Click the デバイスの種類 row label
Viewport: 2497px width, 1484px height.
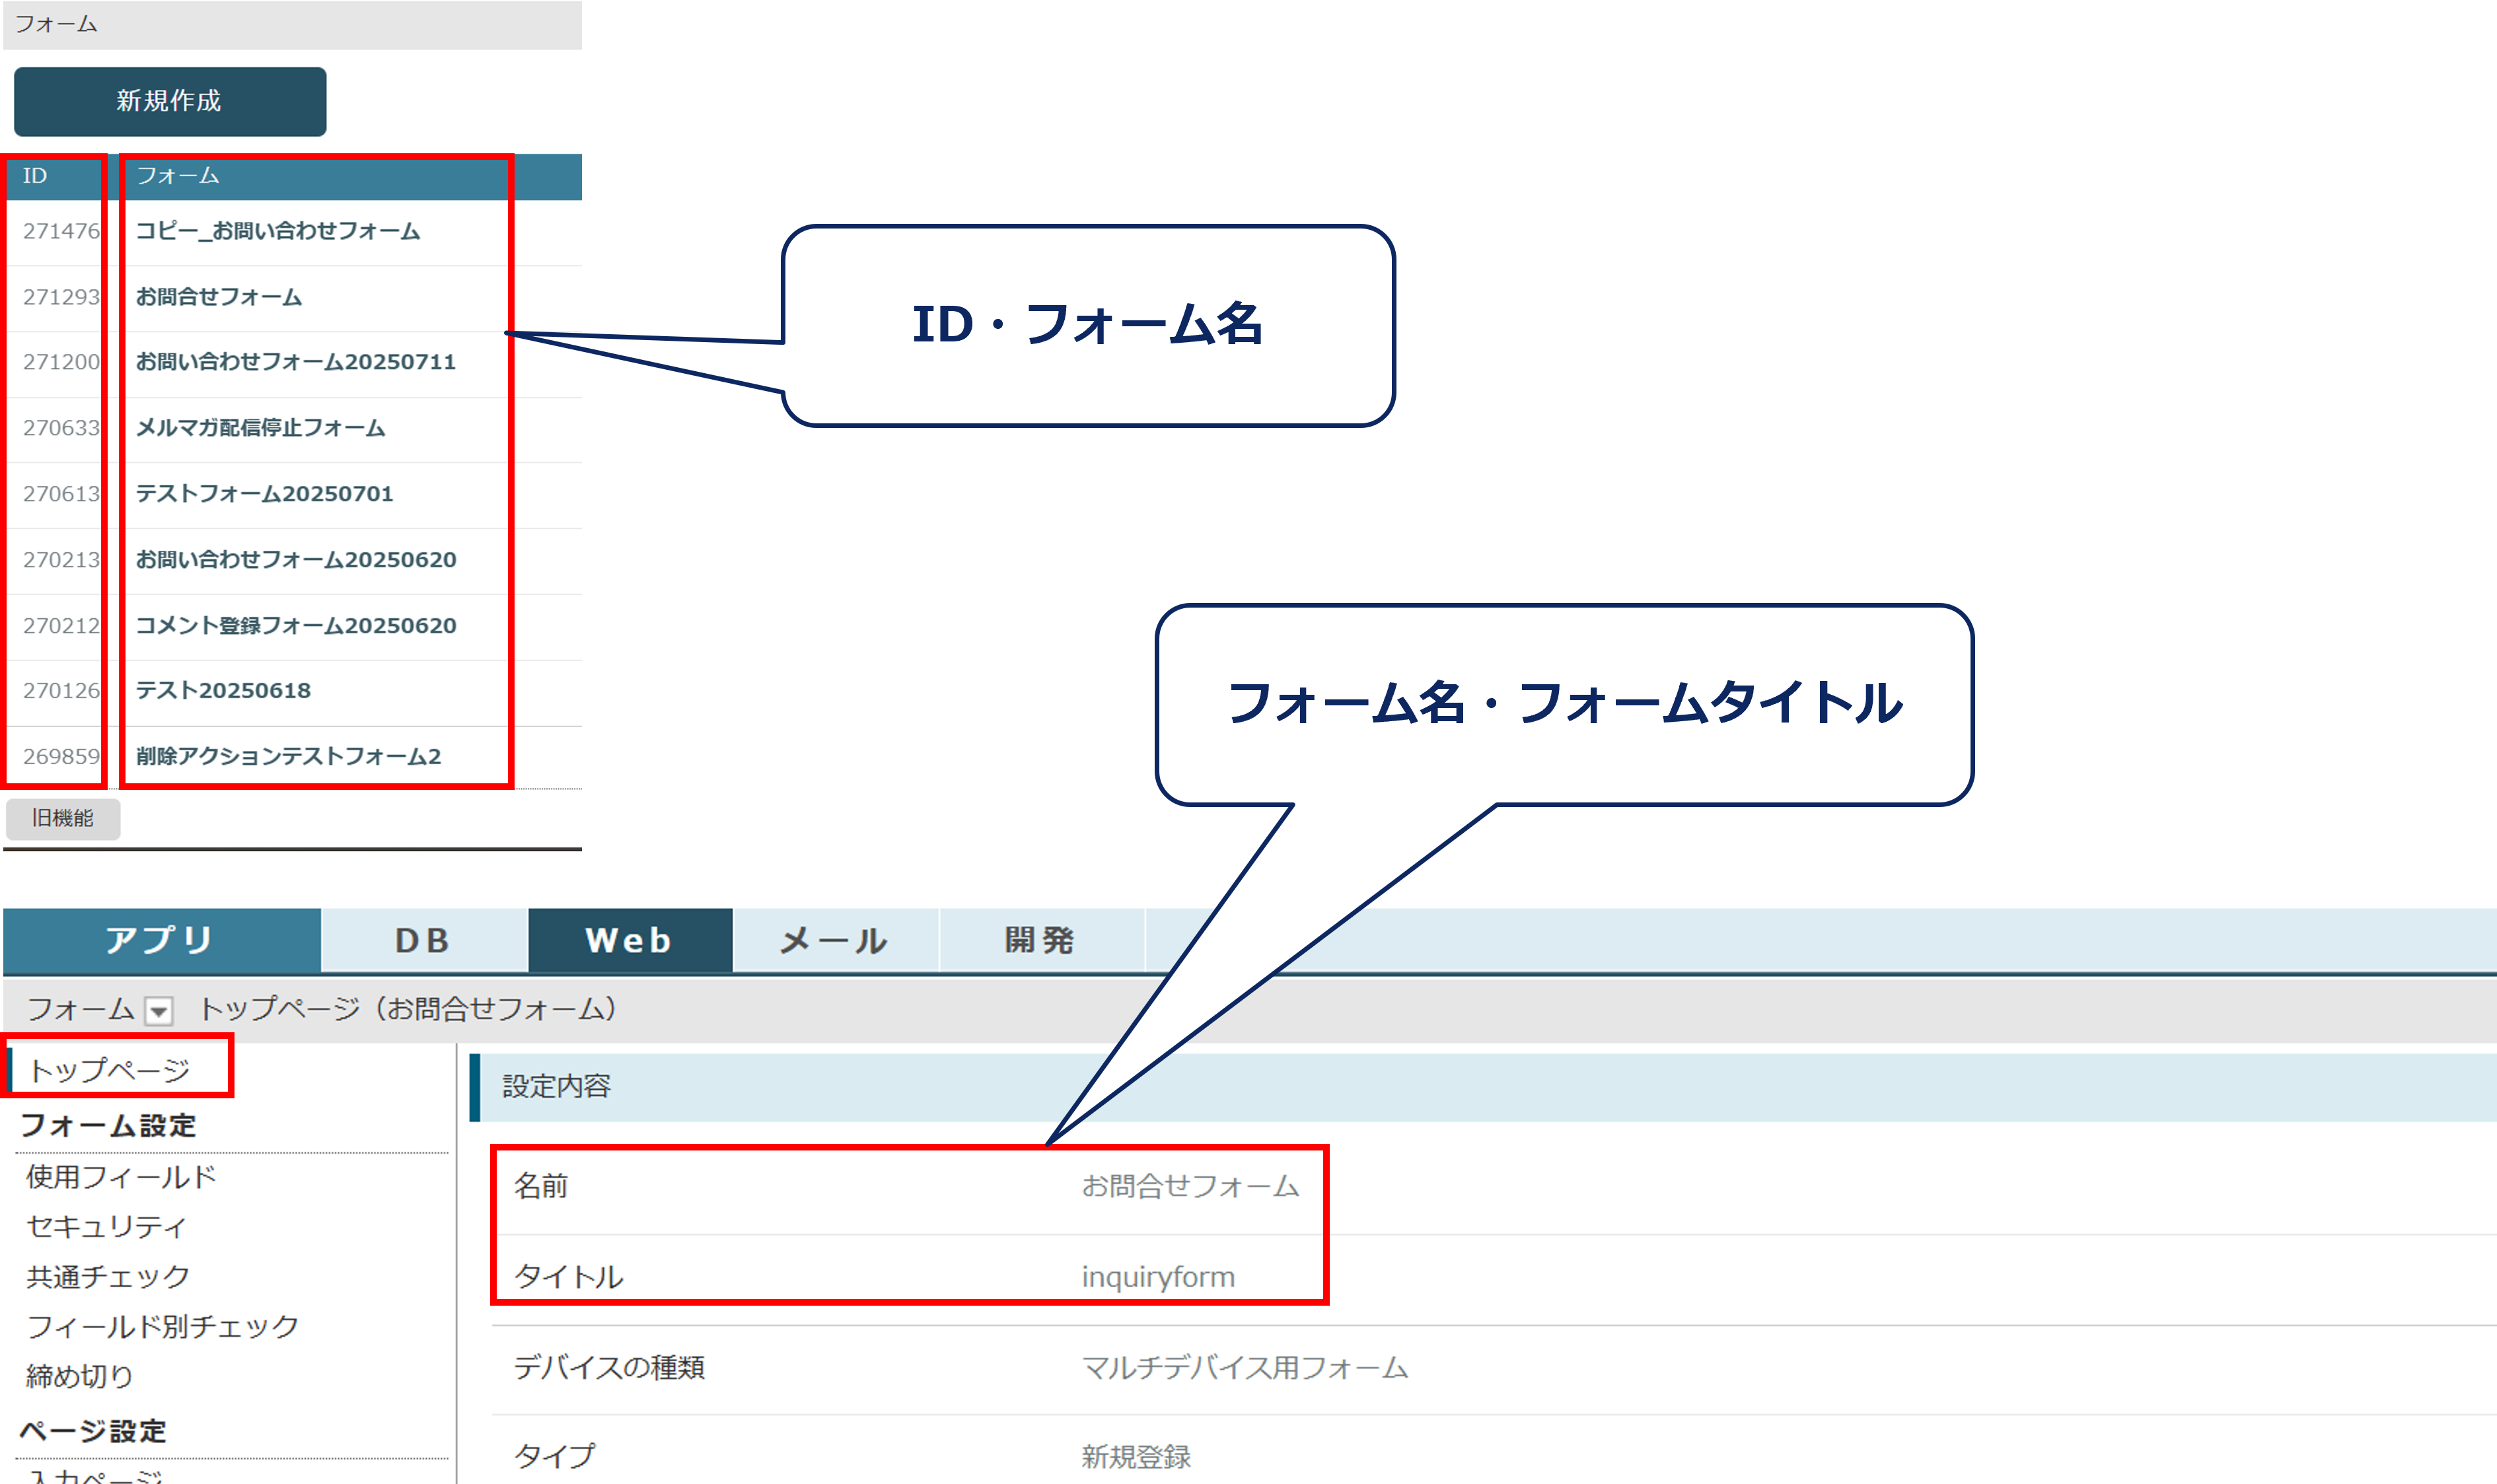[x=610, y=1368]
